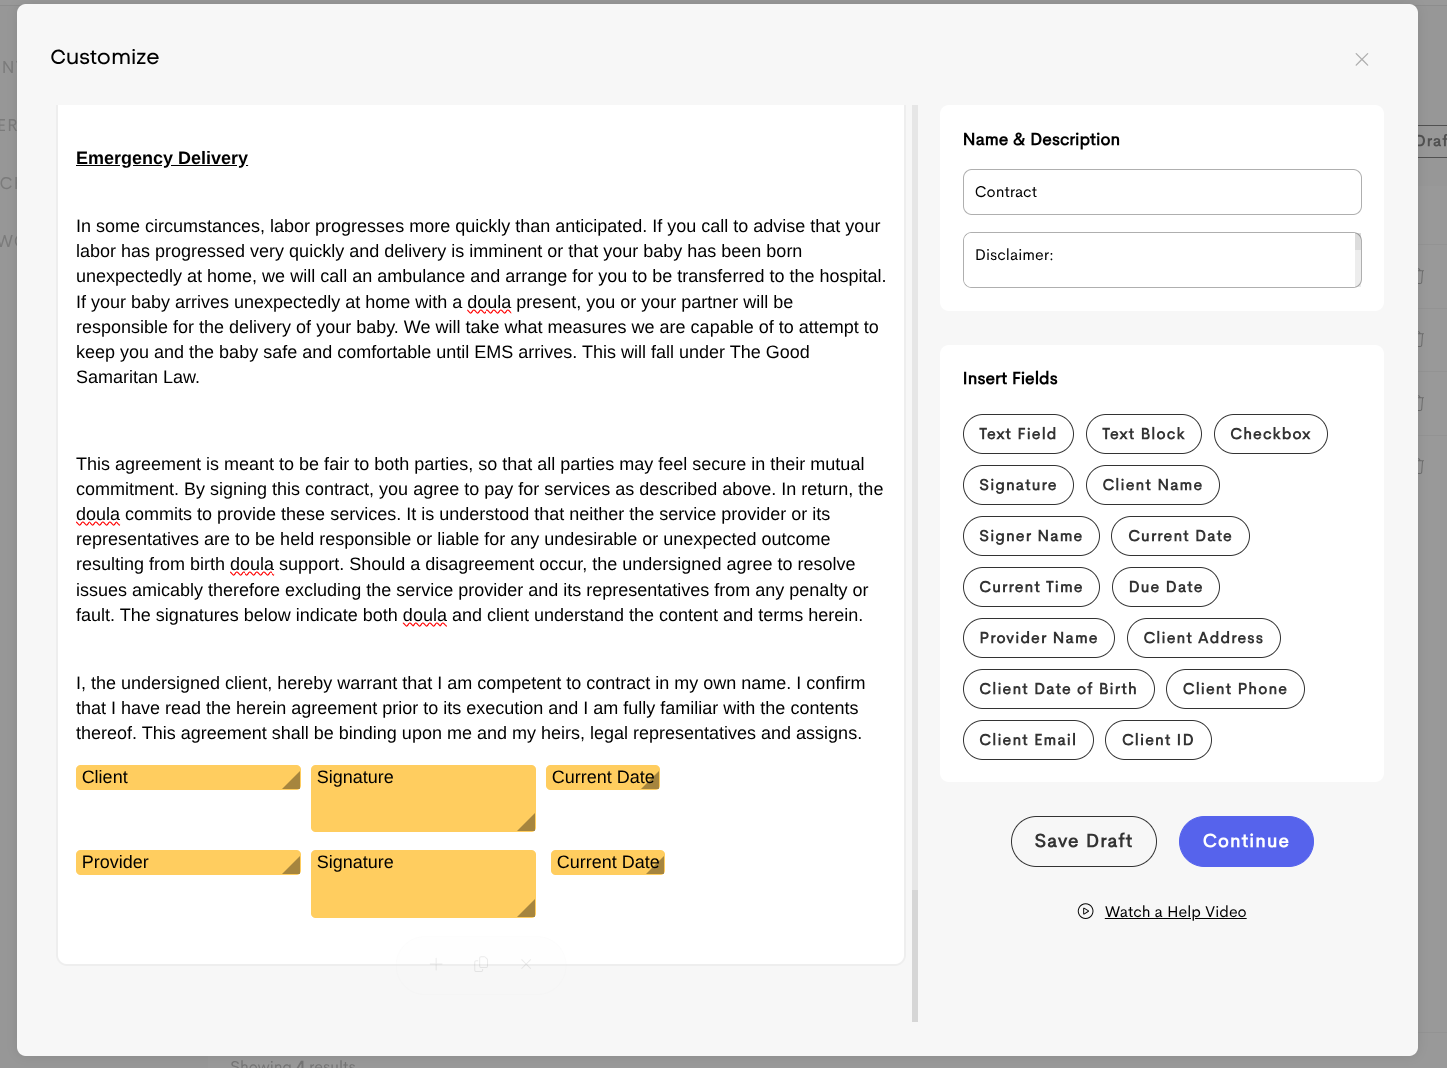Viewport: 1447px width, 1068px height.
Task: Insert a Signature field from the panel
Action: 1018,485
